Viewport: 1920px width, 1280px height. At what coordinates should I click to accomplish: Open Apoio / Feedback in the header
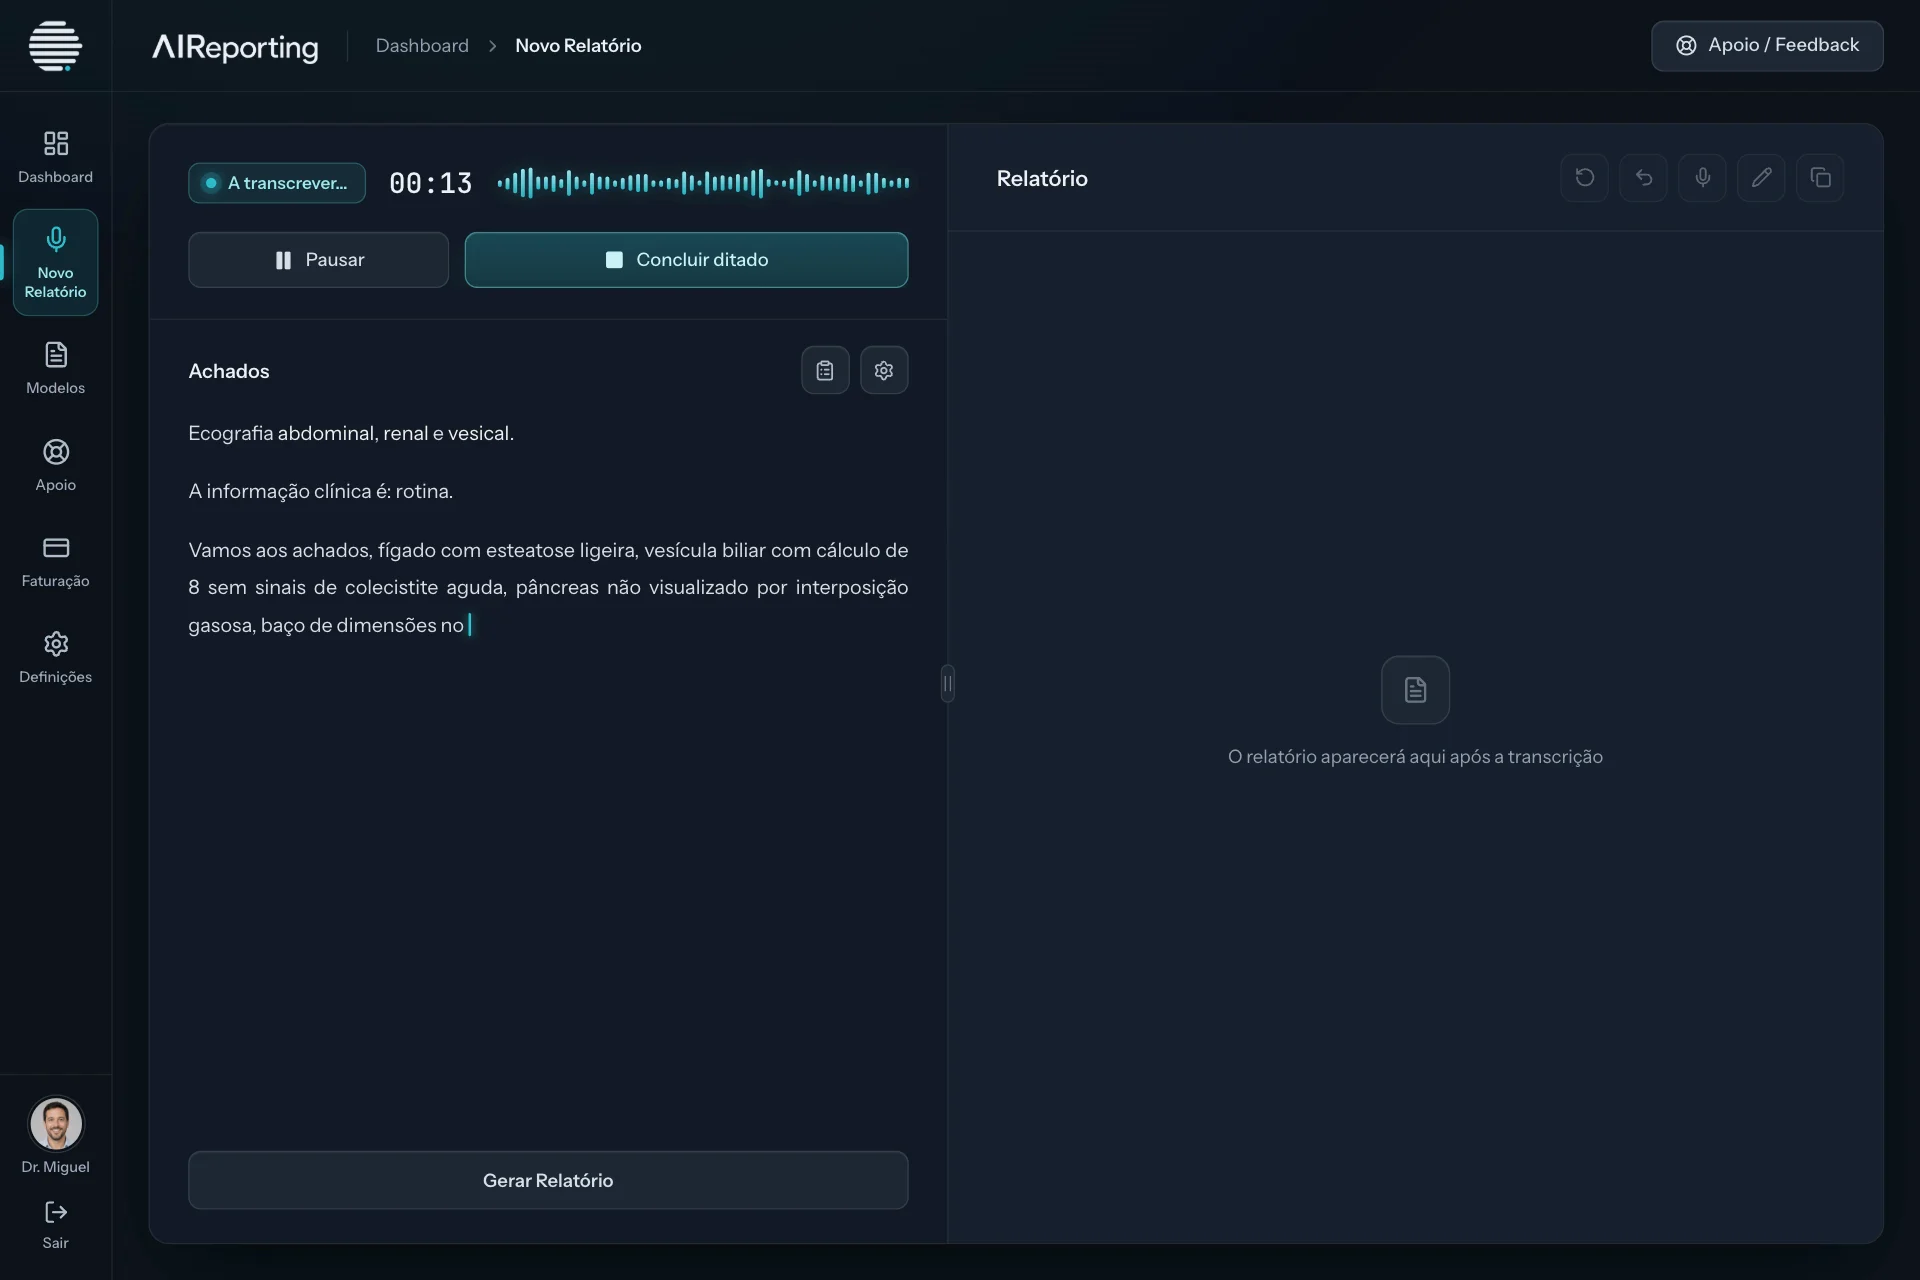pos(1768,46)
